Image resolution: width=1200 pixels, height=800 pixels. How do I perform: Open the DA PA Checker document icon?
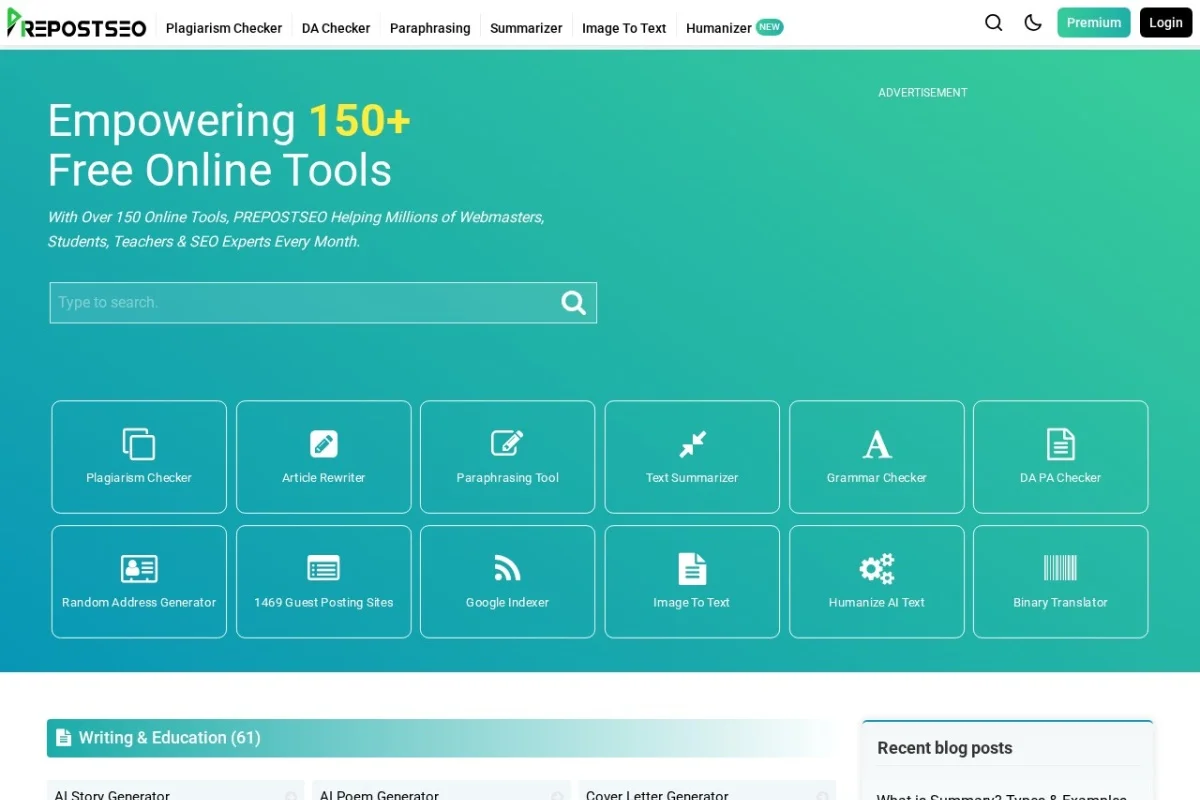click(1060, 444)
